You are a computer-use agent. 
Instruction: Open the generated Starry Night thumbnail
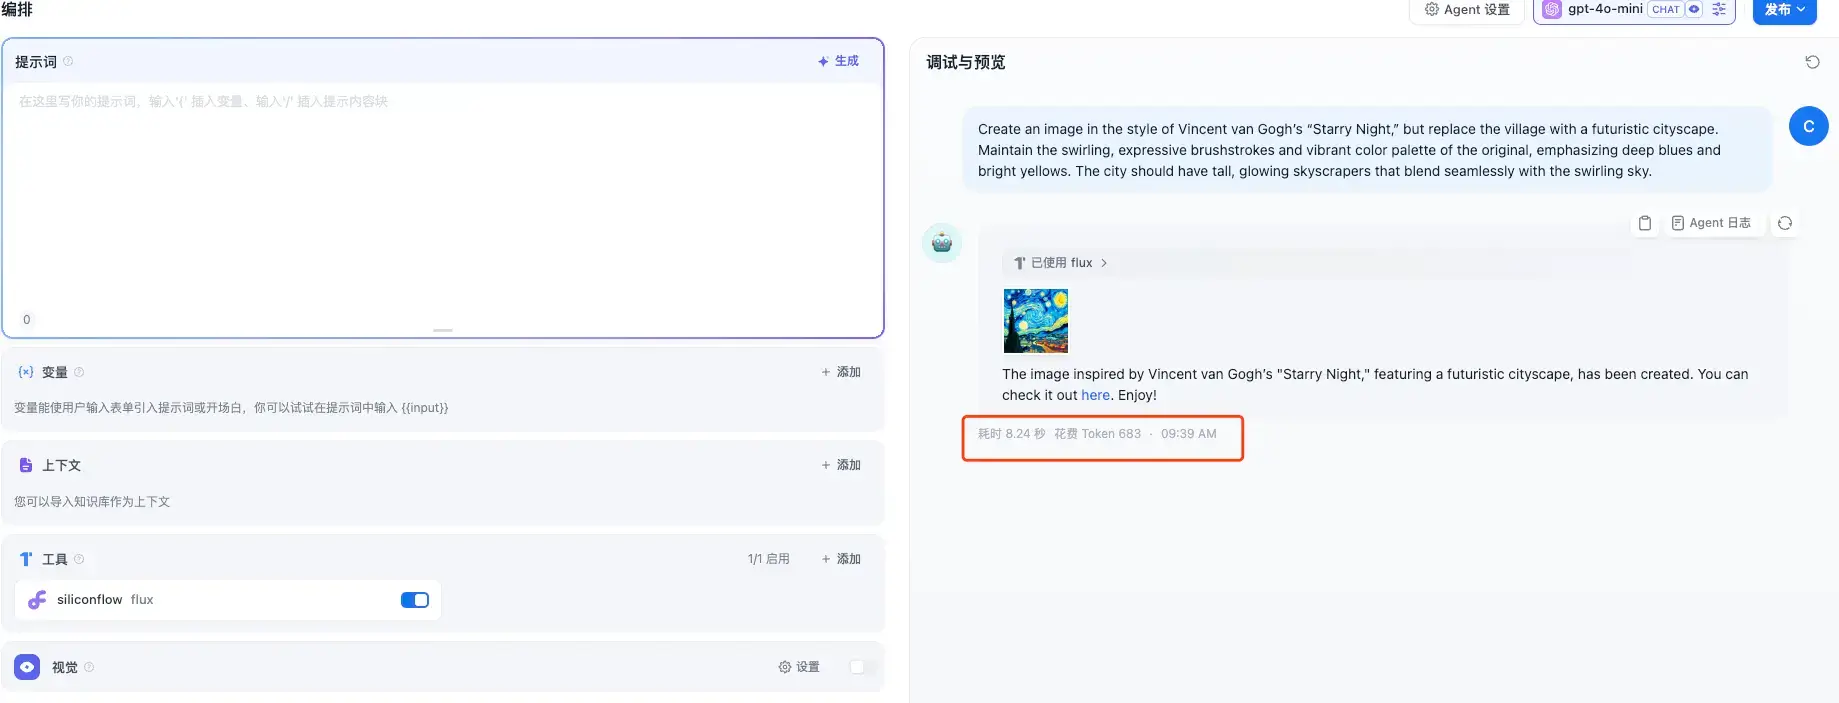click(x=1035, y=321)
